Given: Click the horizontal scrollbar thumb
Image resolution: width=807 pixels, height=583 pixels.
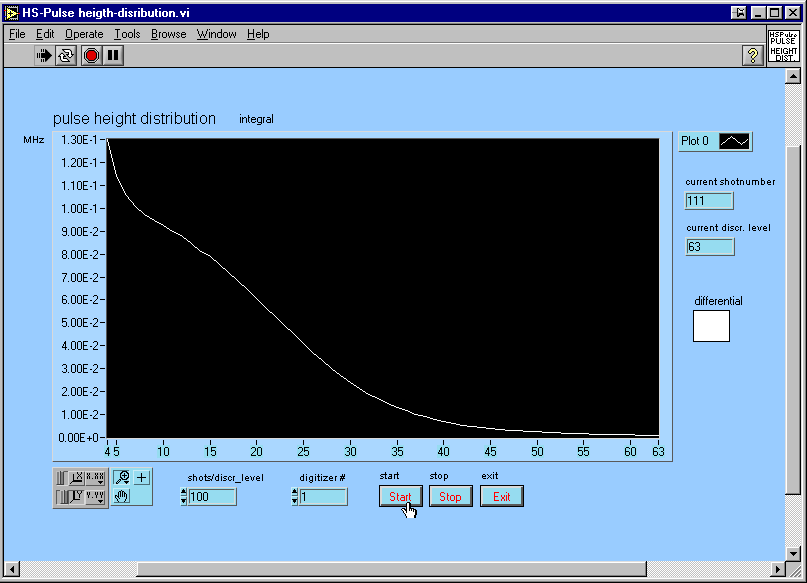Looking at the screenshot, I should 392,569.
